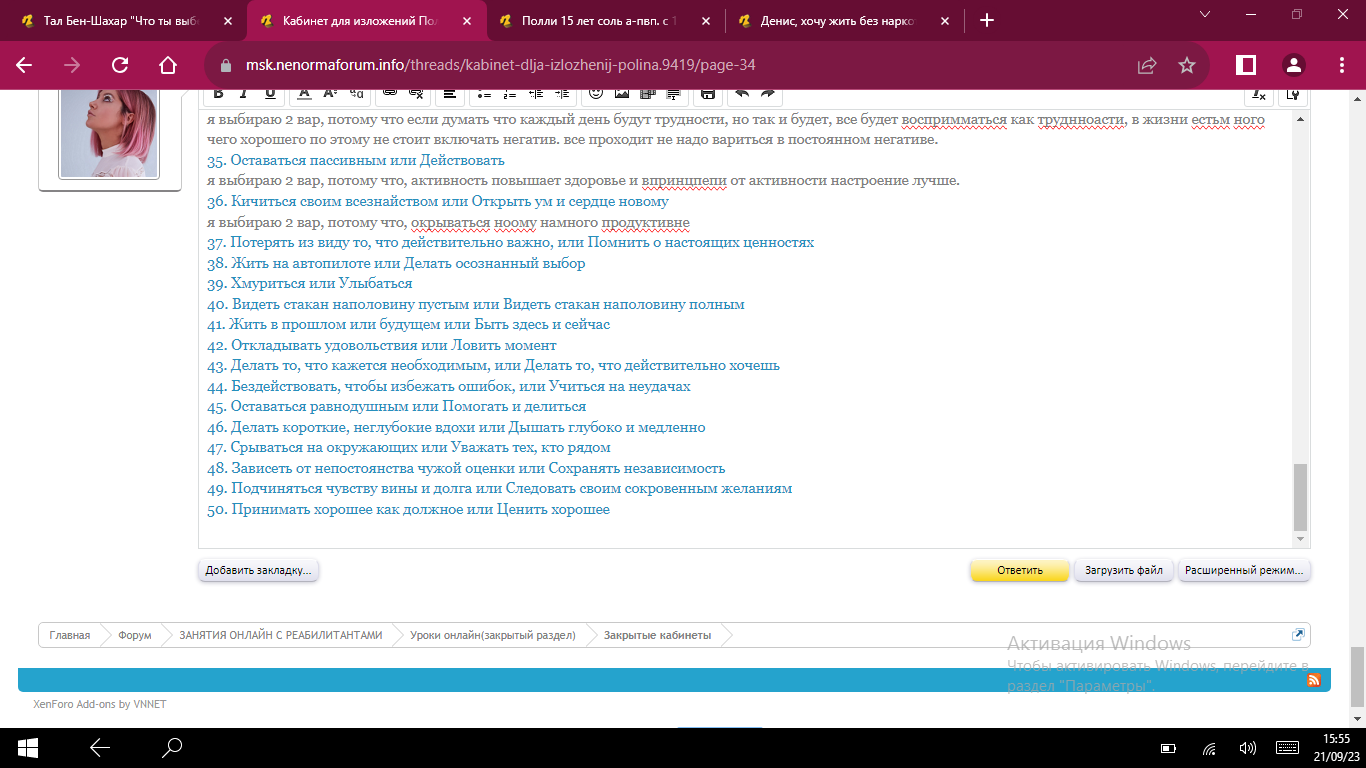Click the Redo arrow in editor toolbar
This screenshot has width=1366, height=768.
[x=768, y=93]
